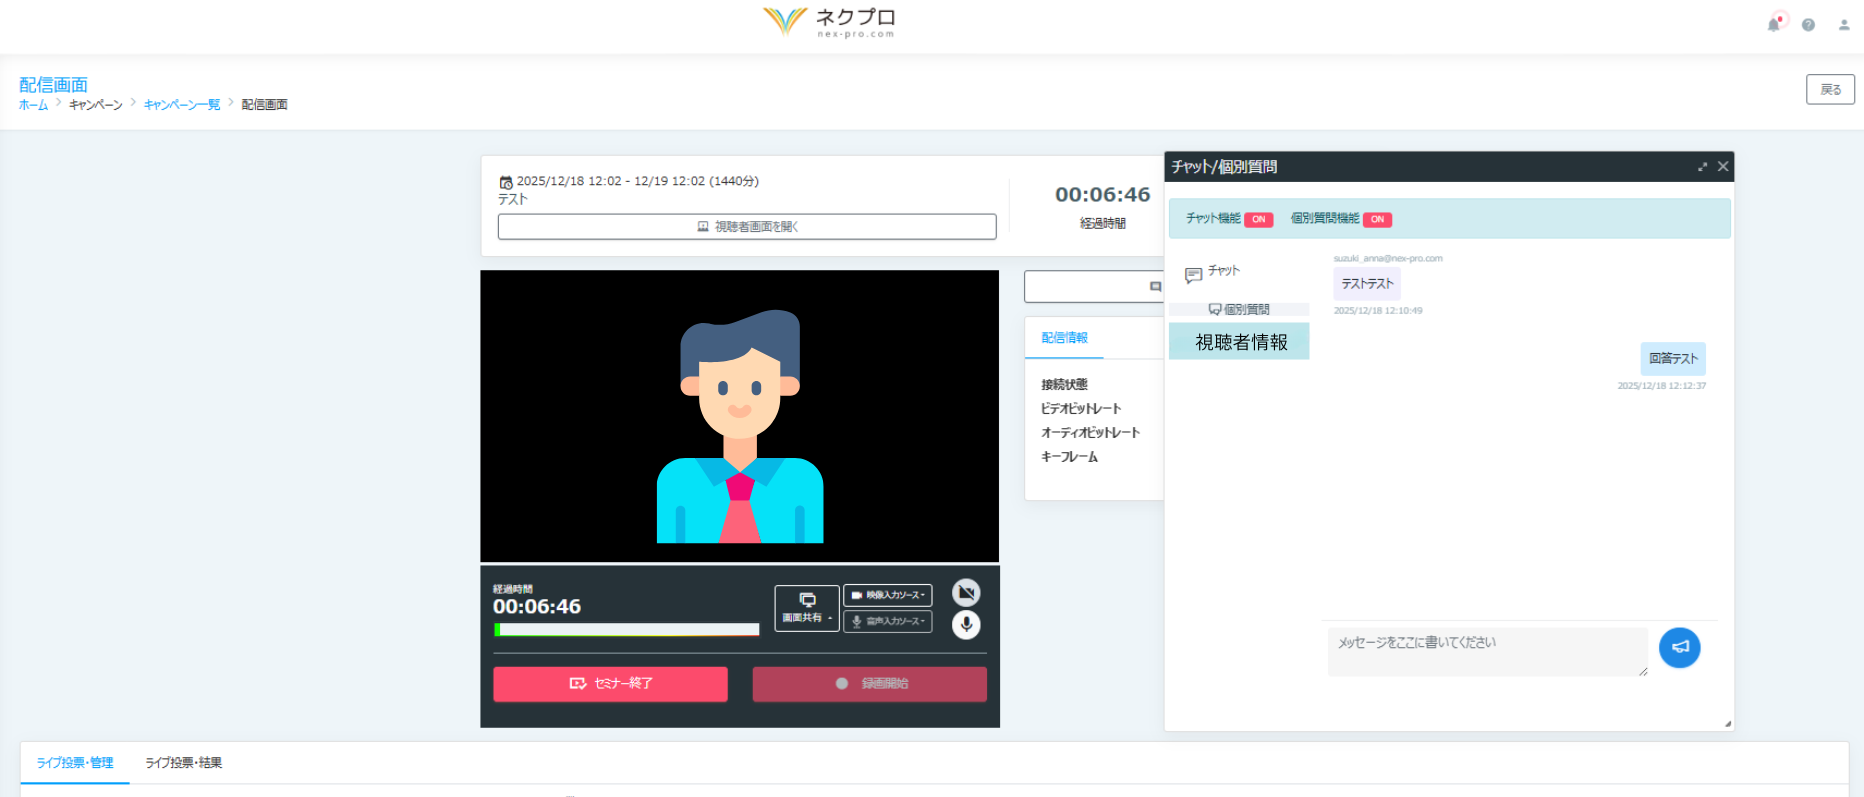Open the 画面共有 dropdown

(x=807, y=608)
